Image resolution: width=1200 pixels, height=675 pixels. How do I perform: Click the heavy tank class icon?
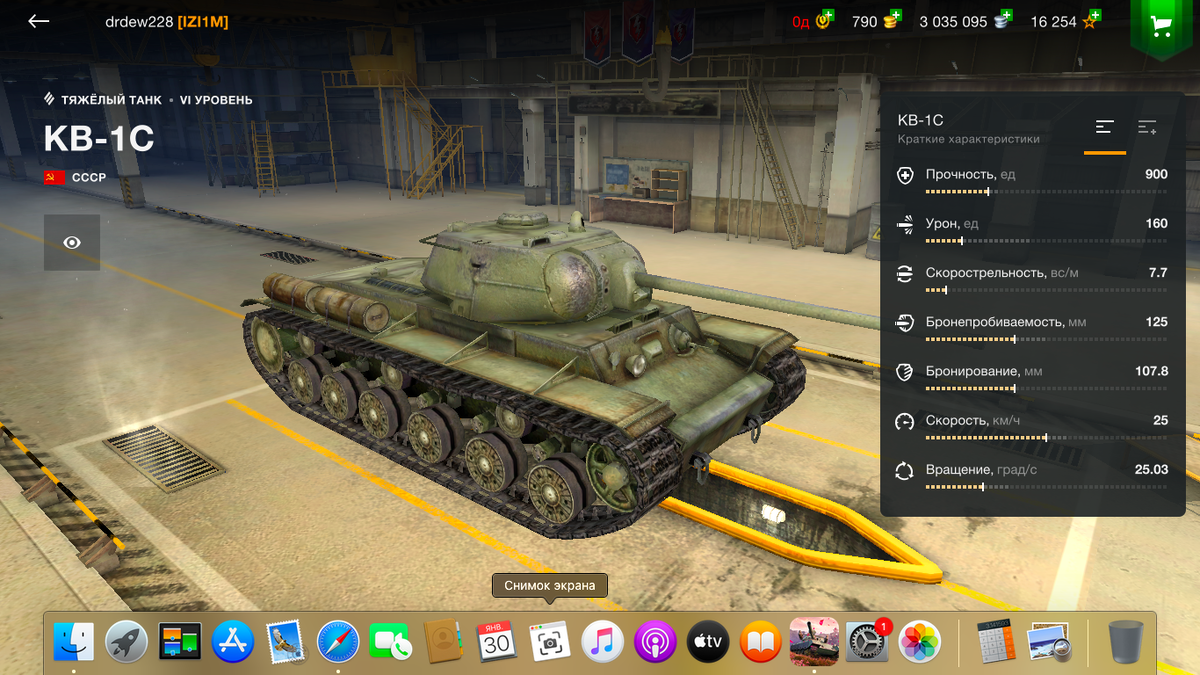pyautogui.click(x=50, y=100)
